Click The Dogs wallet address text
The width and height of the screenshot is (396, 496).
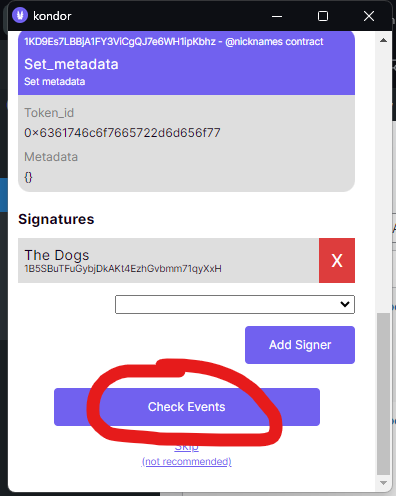[x=123, y=269]
